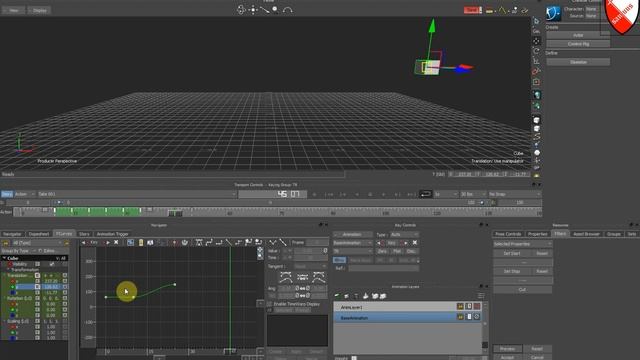Select the scale tool in viewer side toolbar

pyautogui.click(x=537, y=61)
